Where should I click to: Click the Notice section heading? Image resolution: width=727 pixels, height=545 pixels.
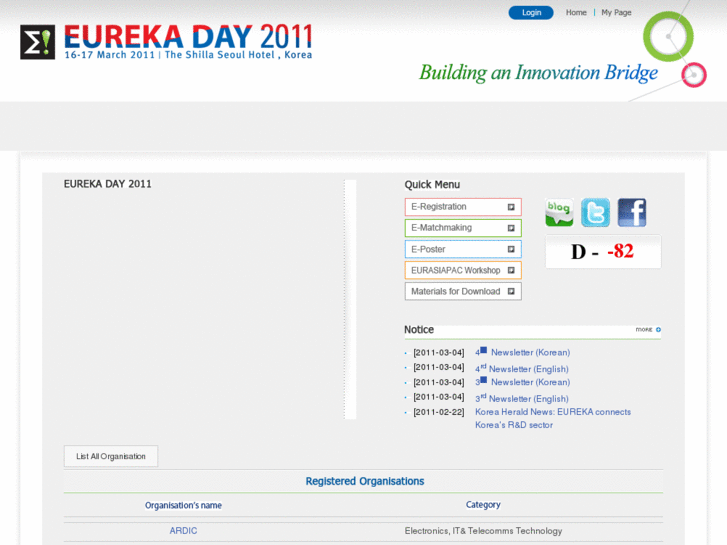(x=419, y=330)
